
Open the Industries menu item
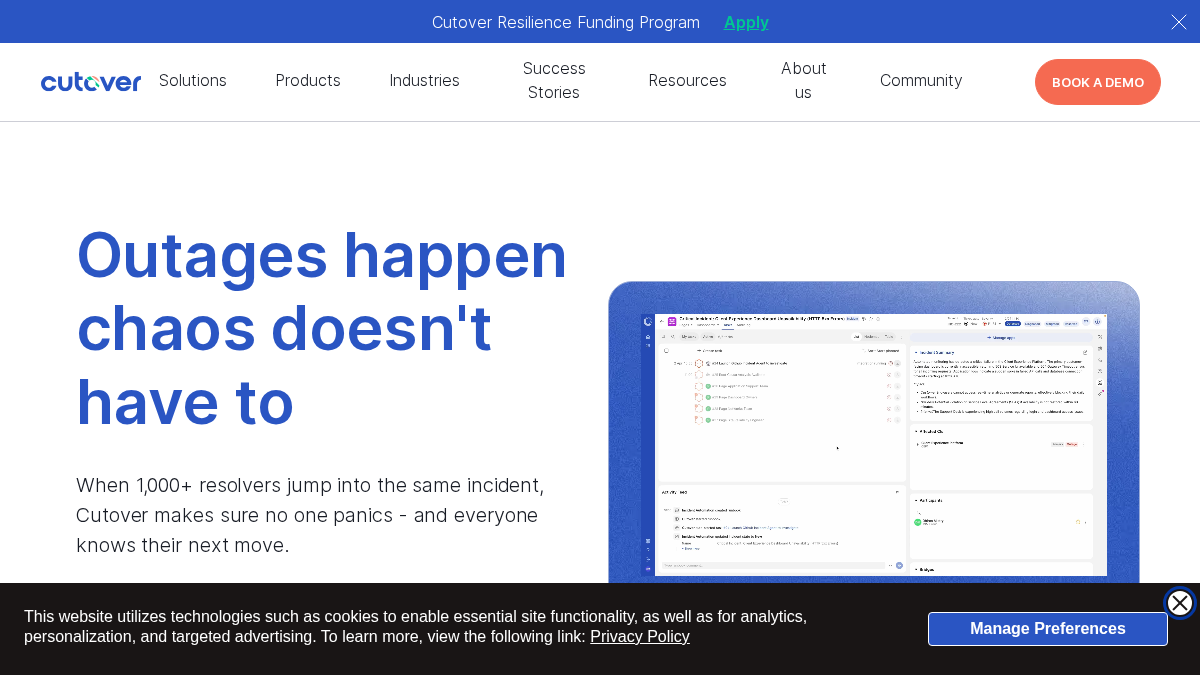point(425,81)
